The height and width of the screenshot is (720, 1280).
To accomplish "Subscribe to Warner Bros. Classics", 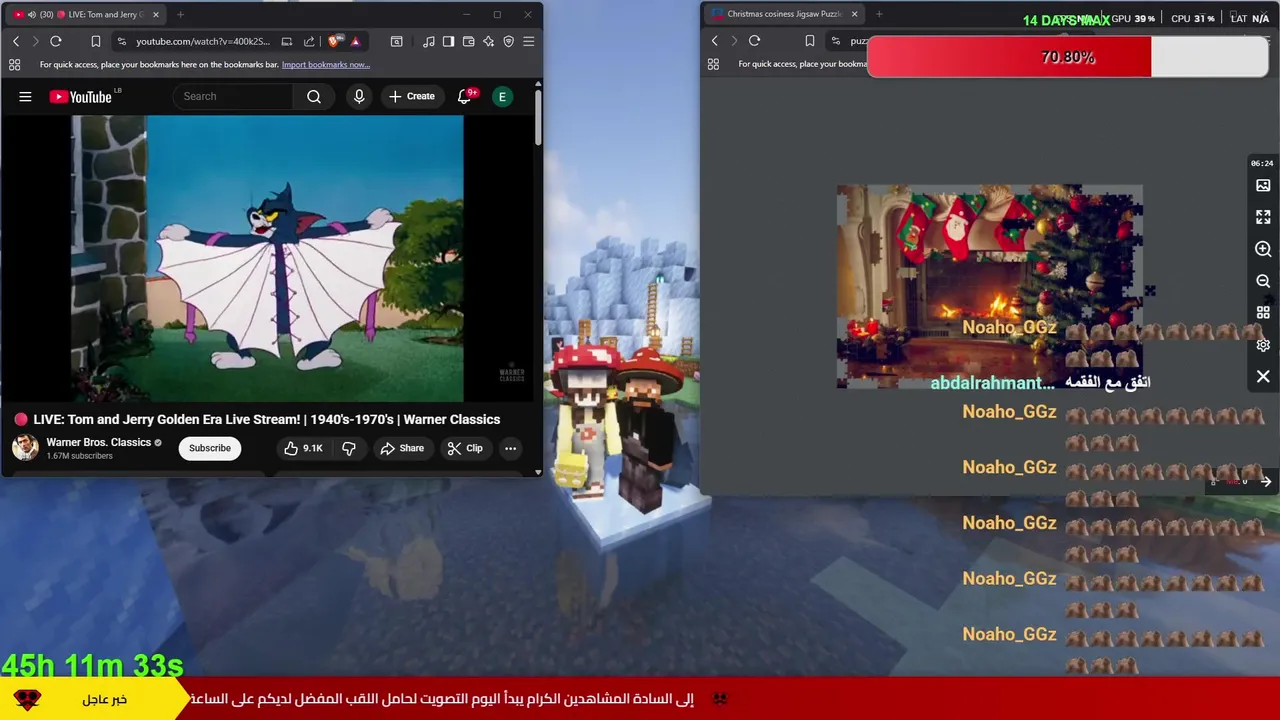I will (x=210, y=448).
